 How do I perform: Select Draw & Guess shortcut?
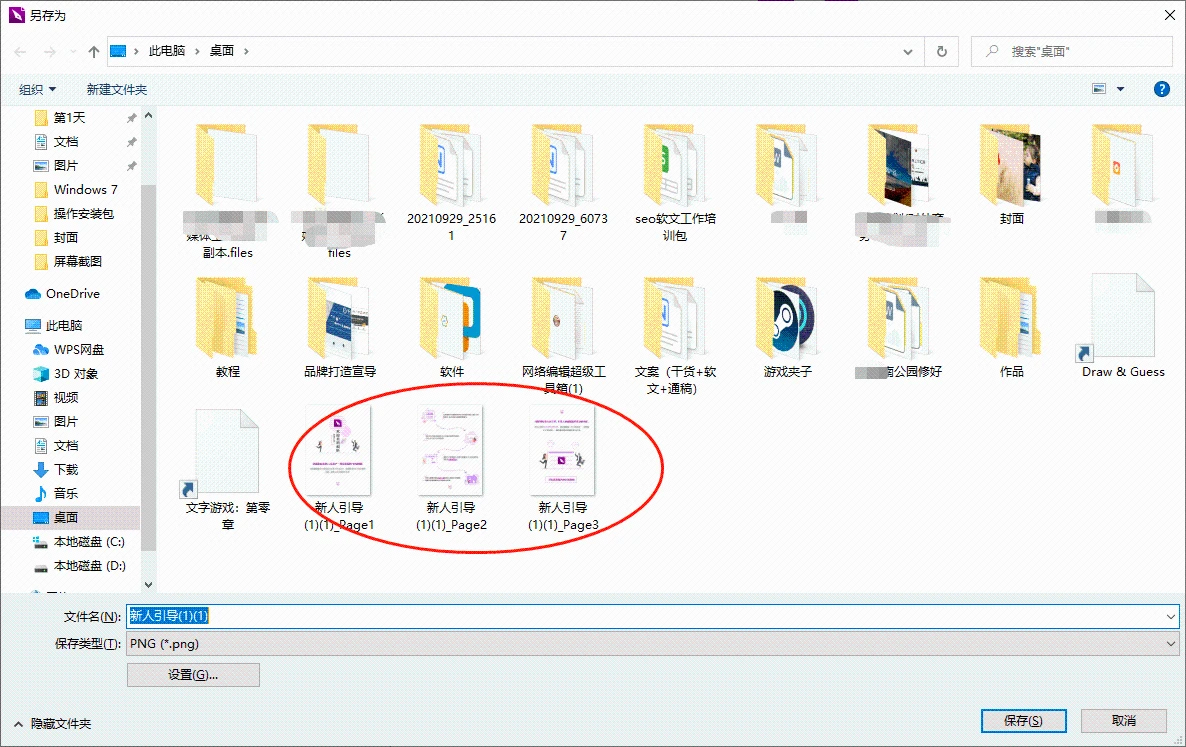point(1123,327)
